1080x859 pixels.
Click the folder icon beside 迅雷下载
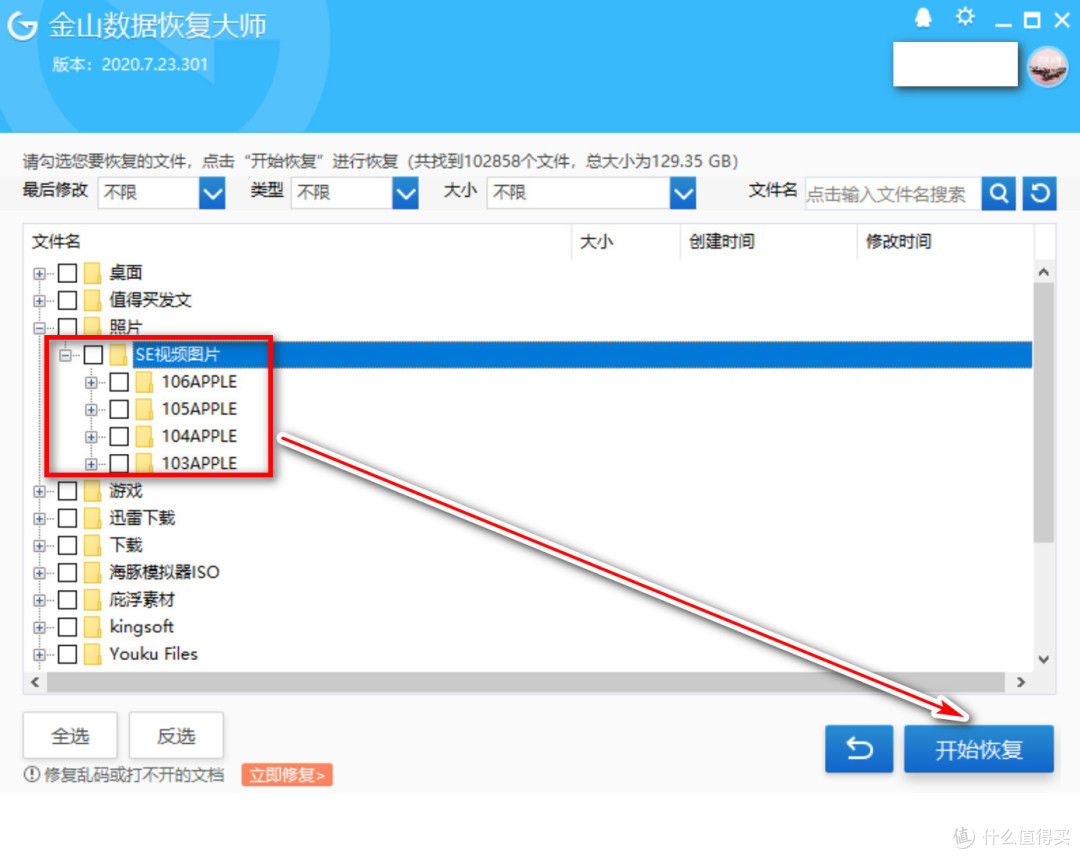pyautogui.click(x=90, y=518)
